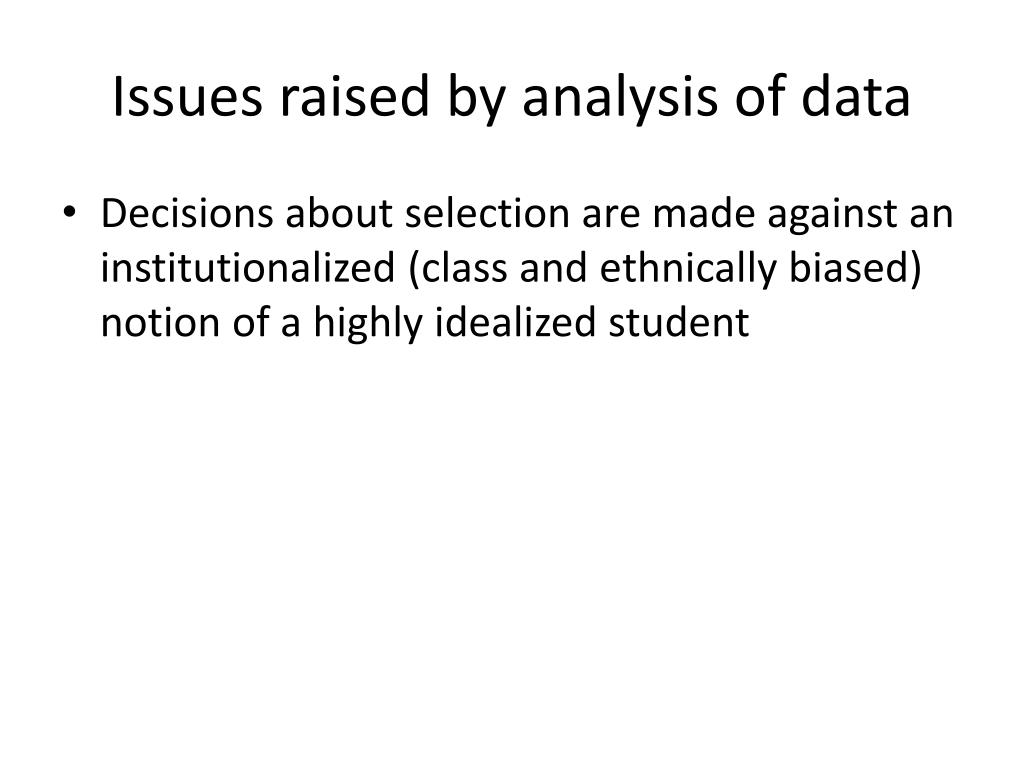Click the word 'raised' in the title

[354, 96]
